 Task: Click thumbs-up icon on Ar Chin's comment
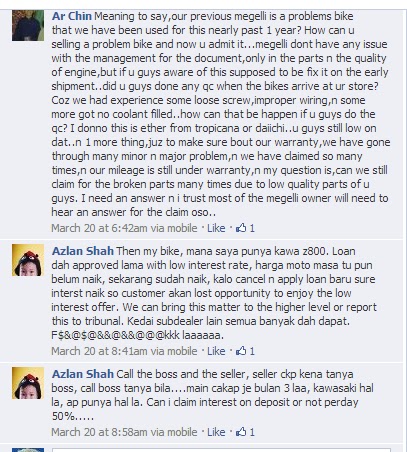click(241, 228)
